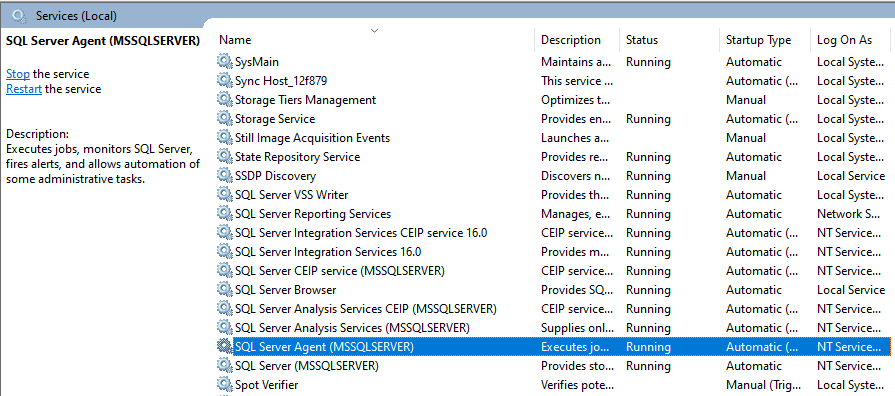Sort by the Description column header
The height and width of the screenshot is (396, 895).
pyautogui.click(x=571, y=40)
